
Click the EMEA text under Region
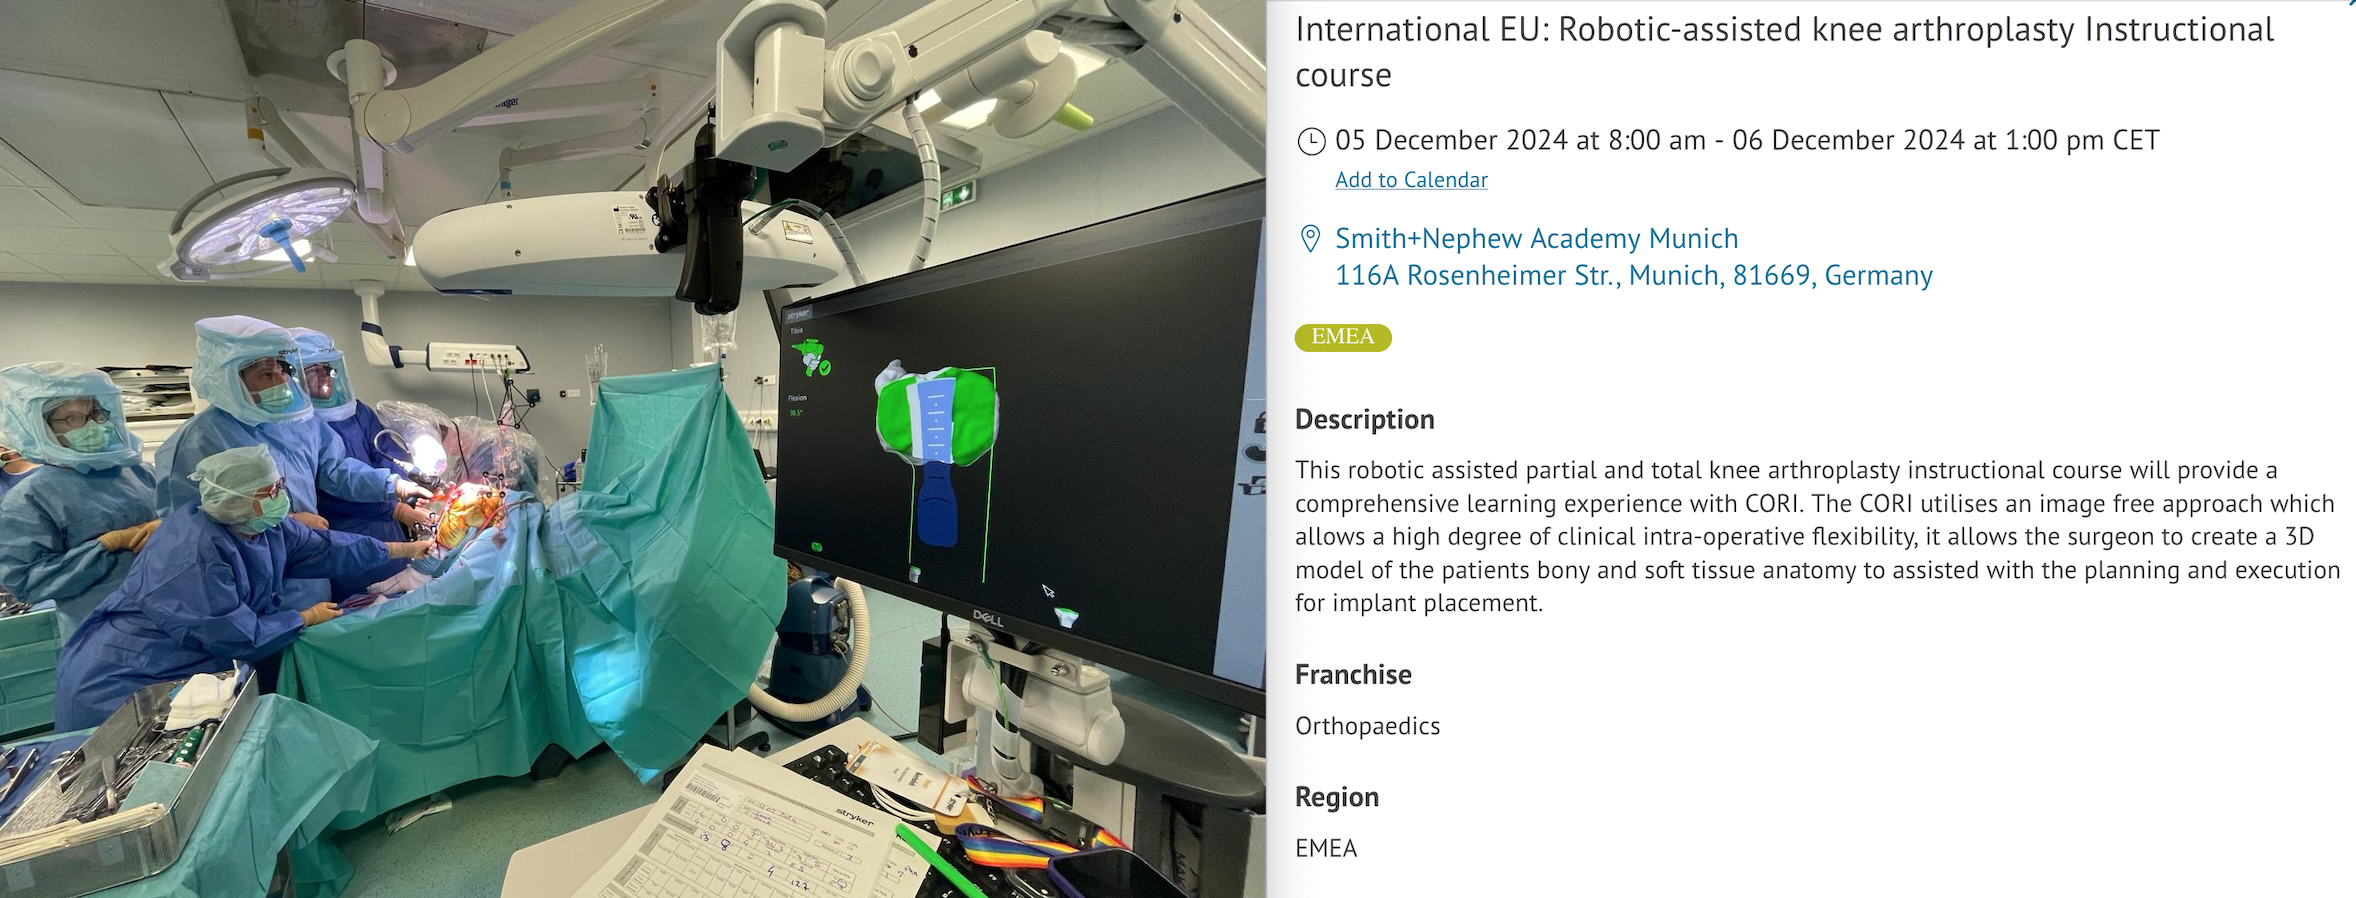click(1326, 849)
